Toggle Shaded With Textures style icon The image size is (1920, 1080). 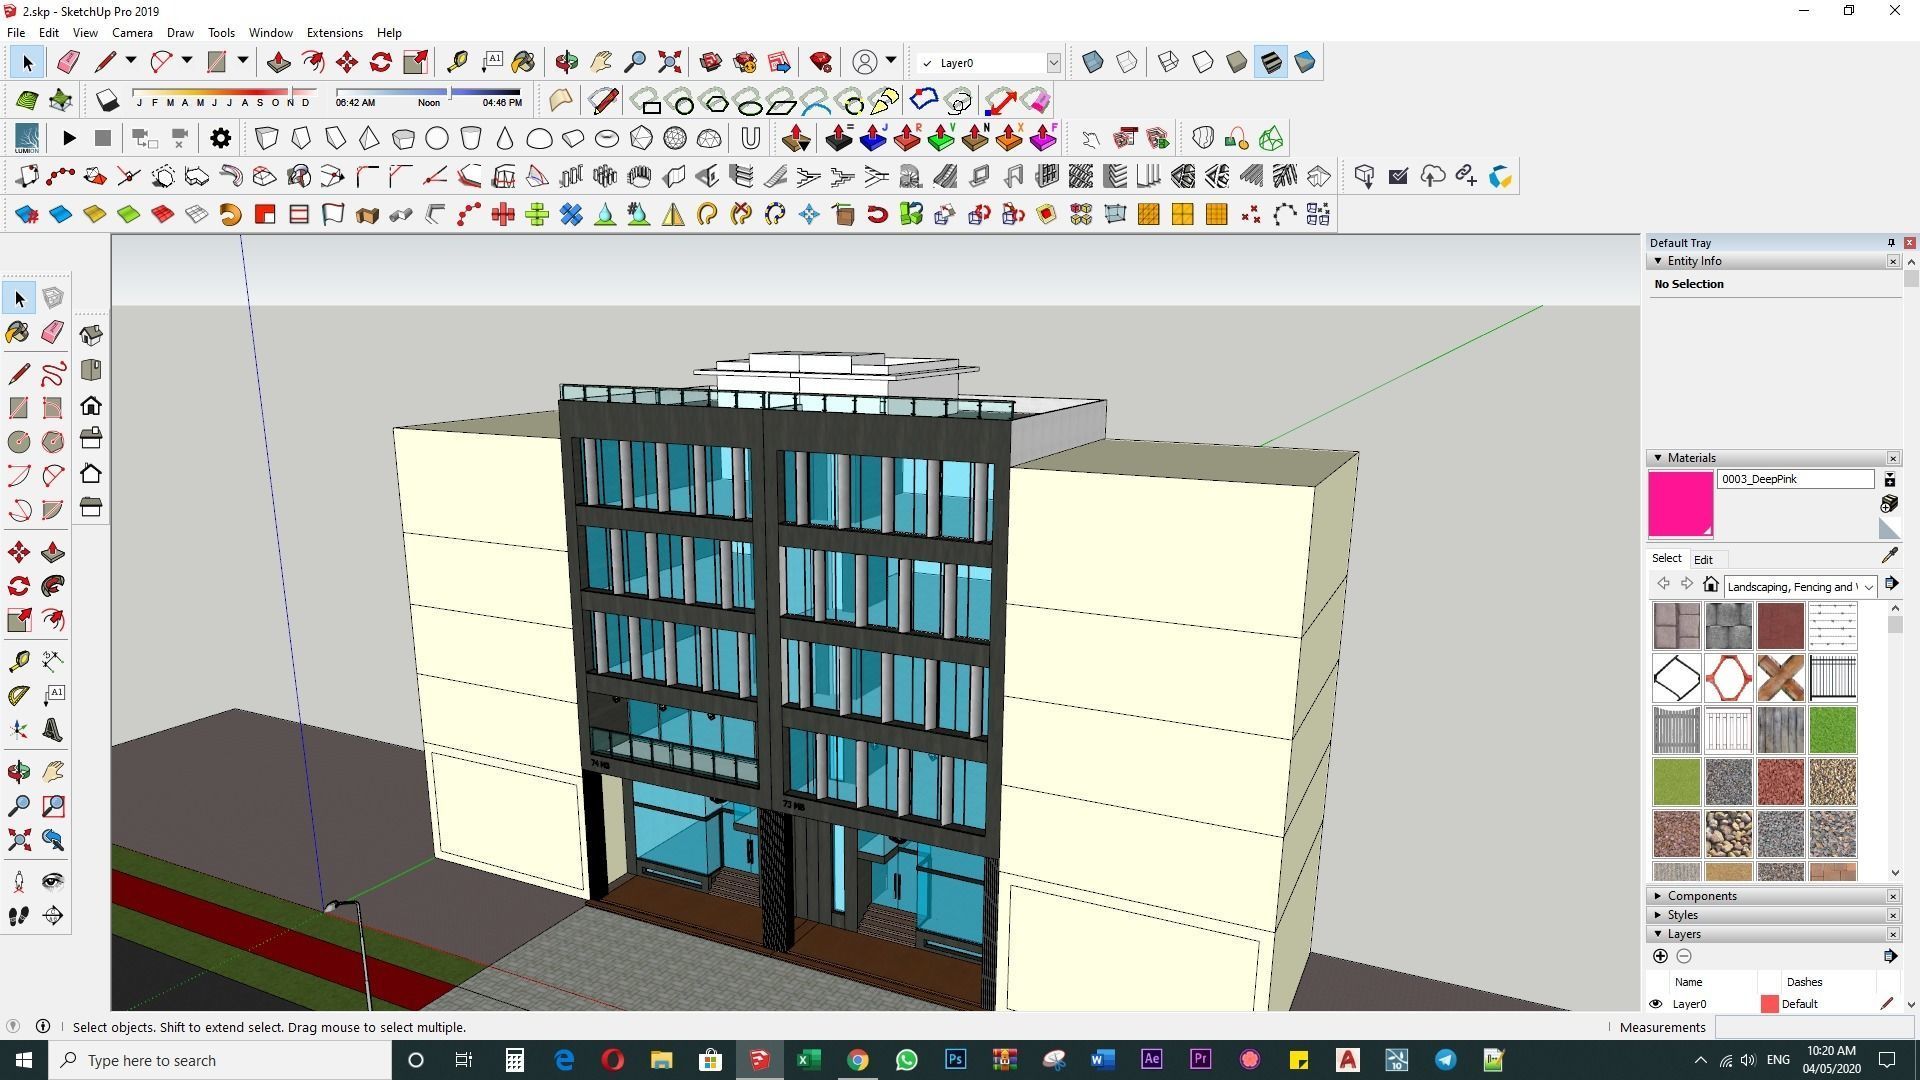click(1271, 62)
